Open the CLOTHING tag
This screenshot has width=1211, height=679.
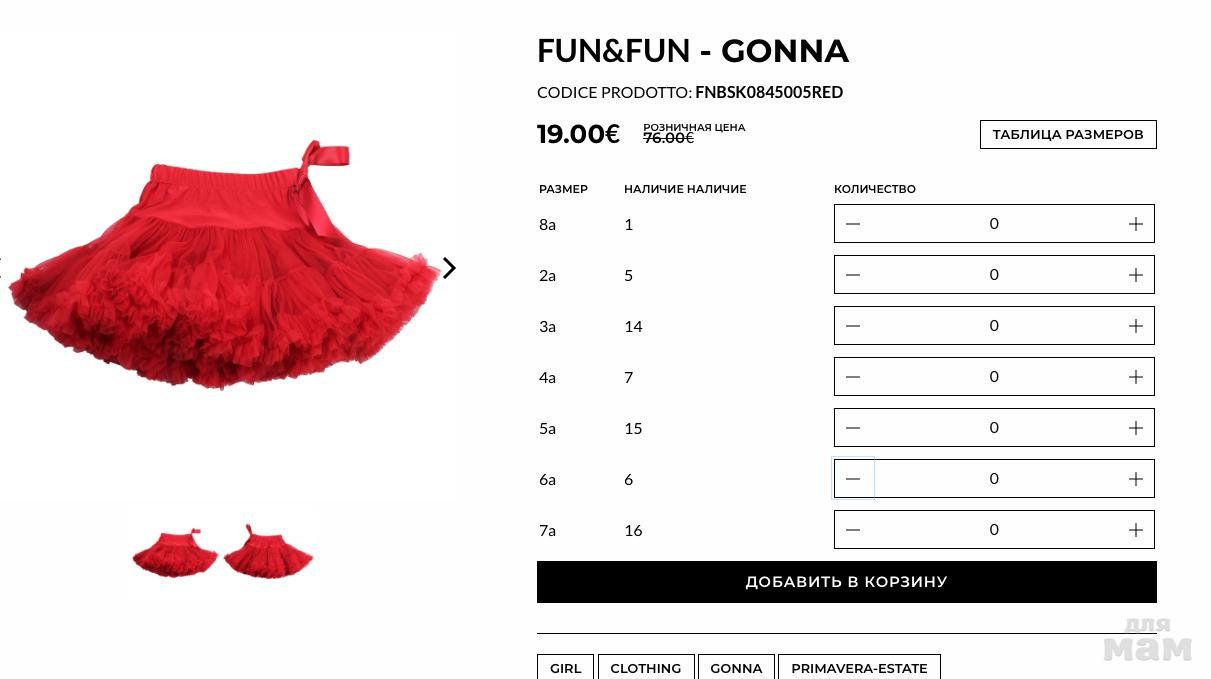[645, 668]
